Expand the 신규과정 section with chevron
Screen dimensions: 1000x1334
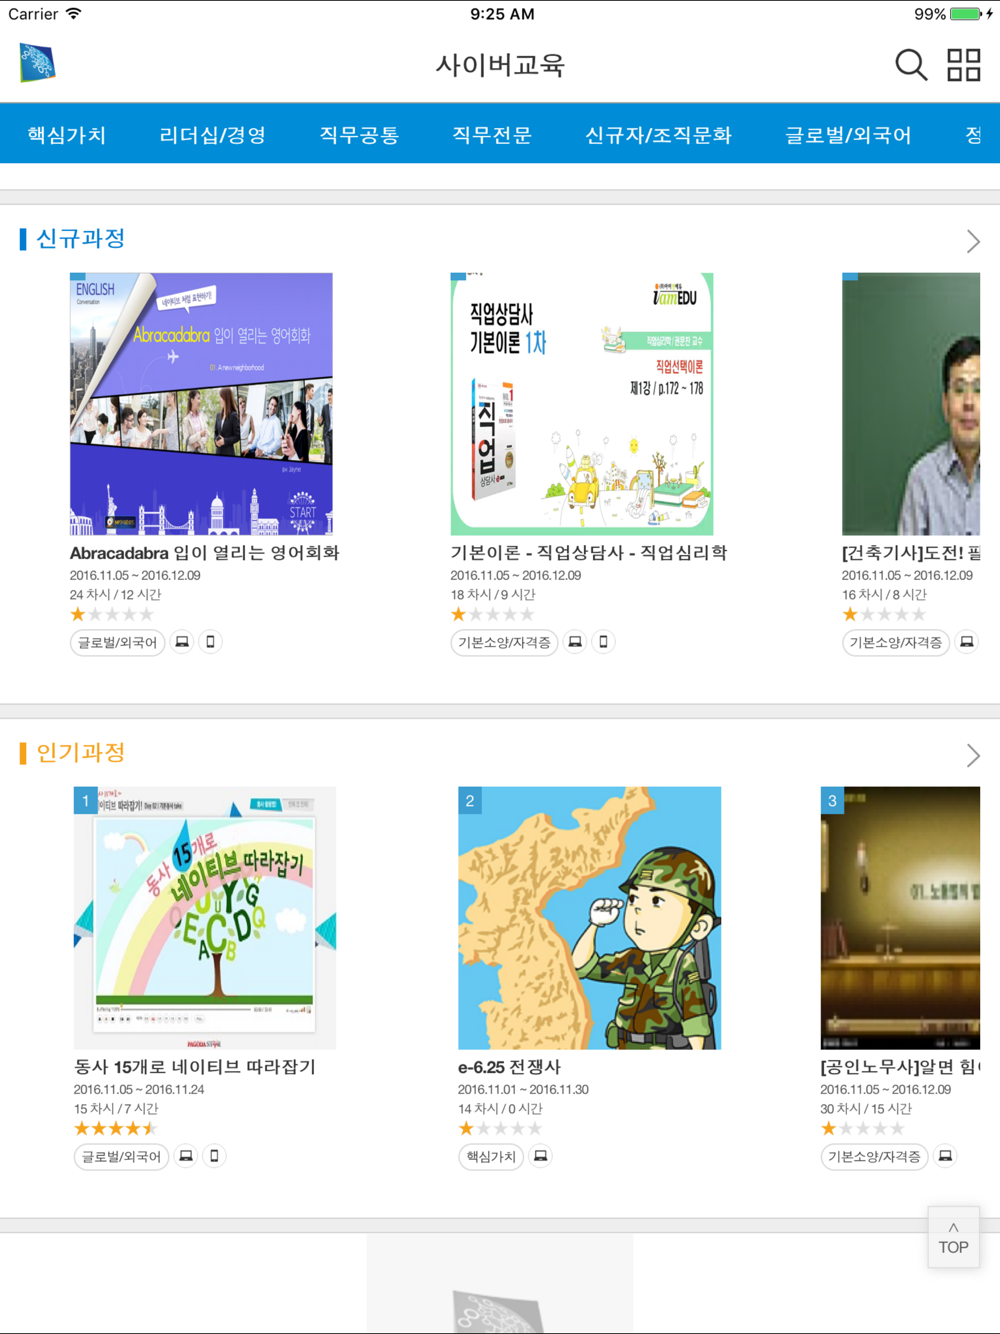tap(973, 241)
